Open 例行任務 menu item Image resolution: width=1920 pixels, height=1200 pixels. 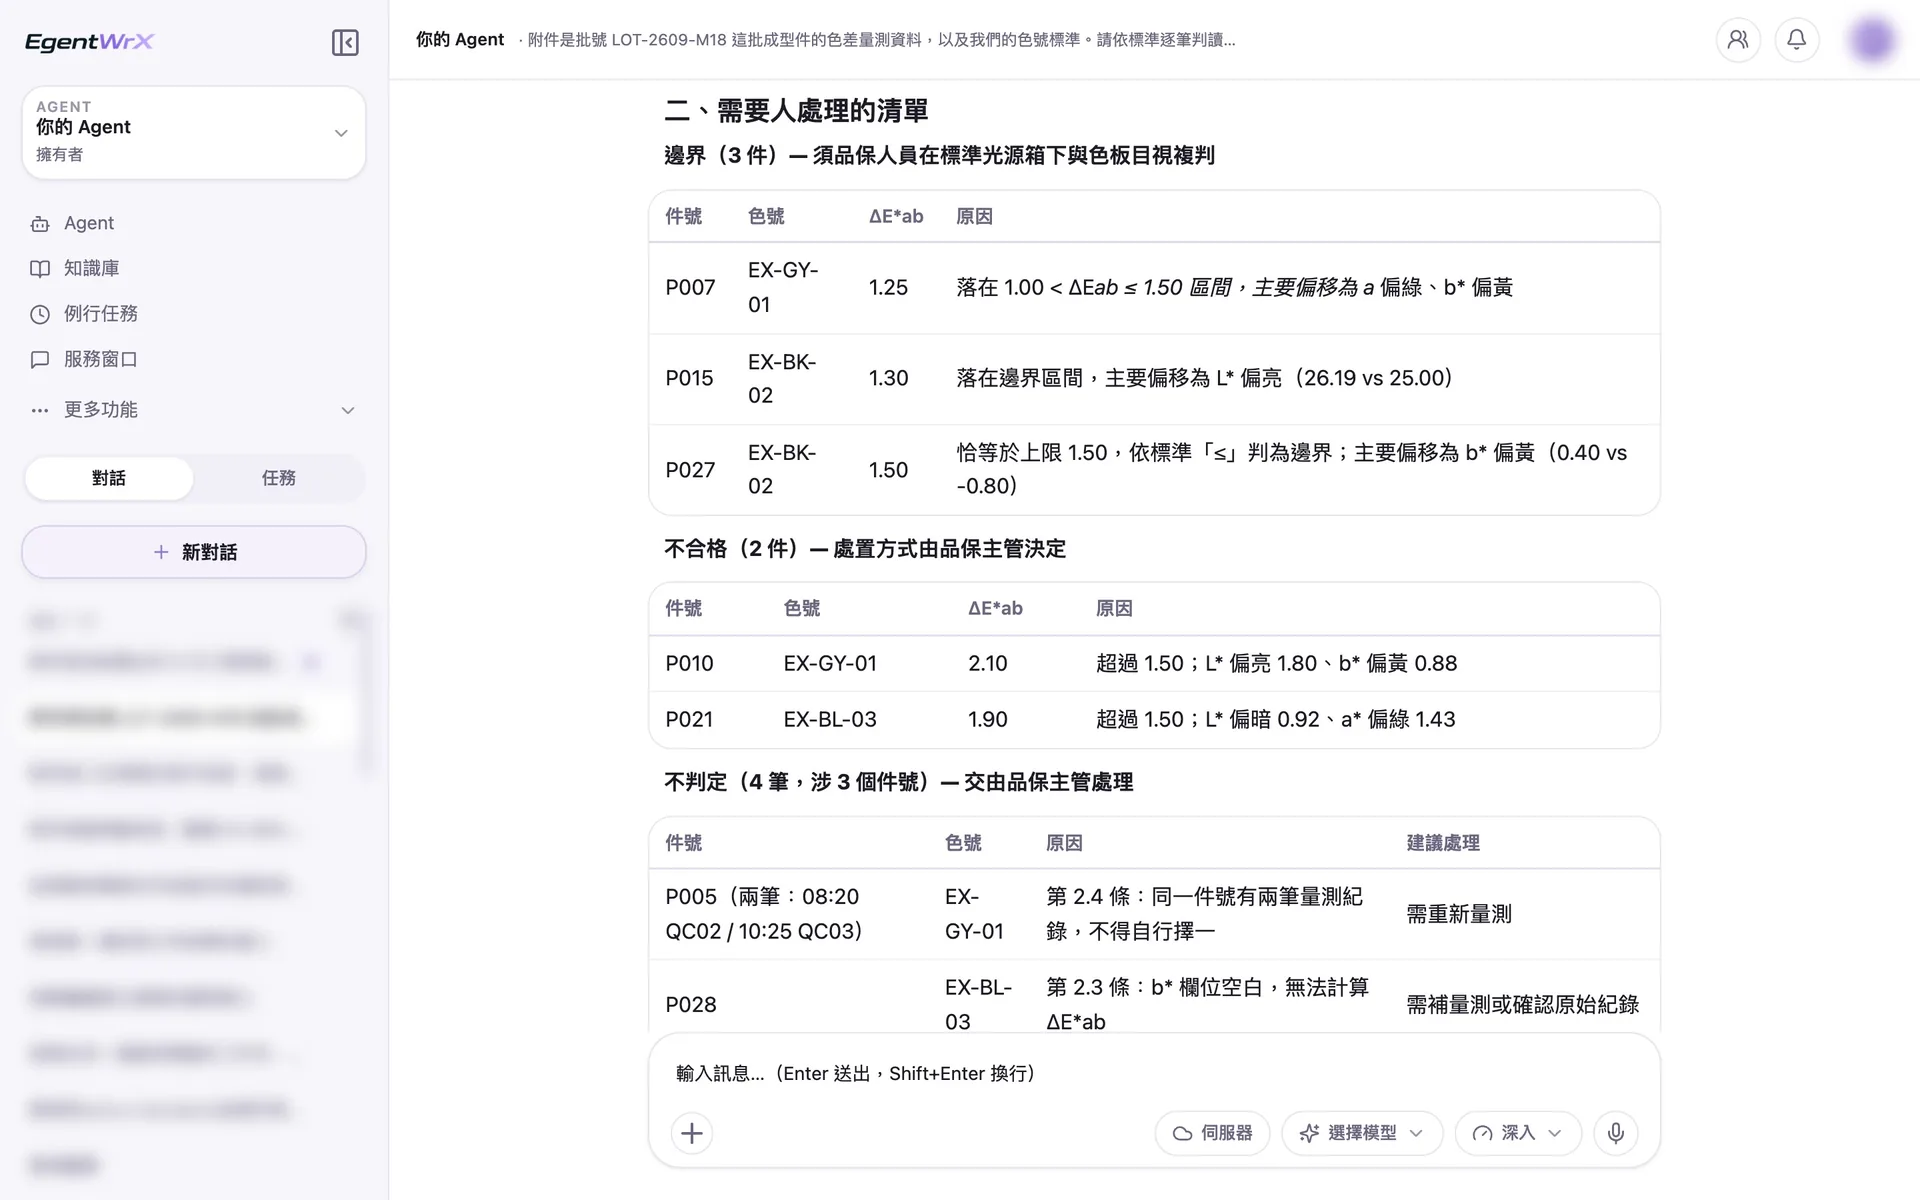coord(193,314)
